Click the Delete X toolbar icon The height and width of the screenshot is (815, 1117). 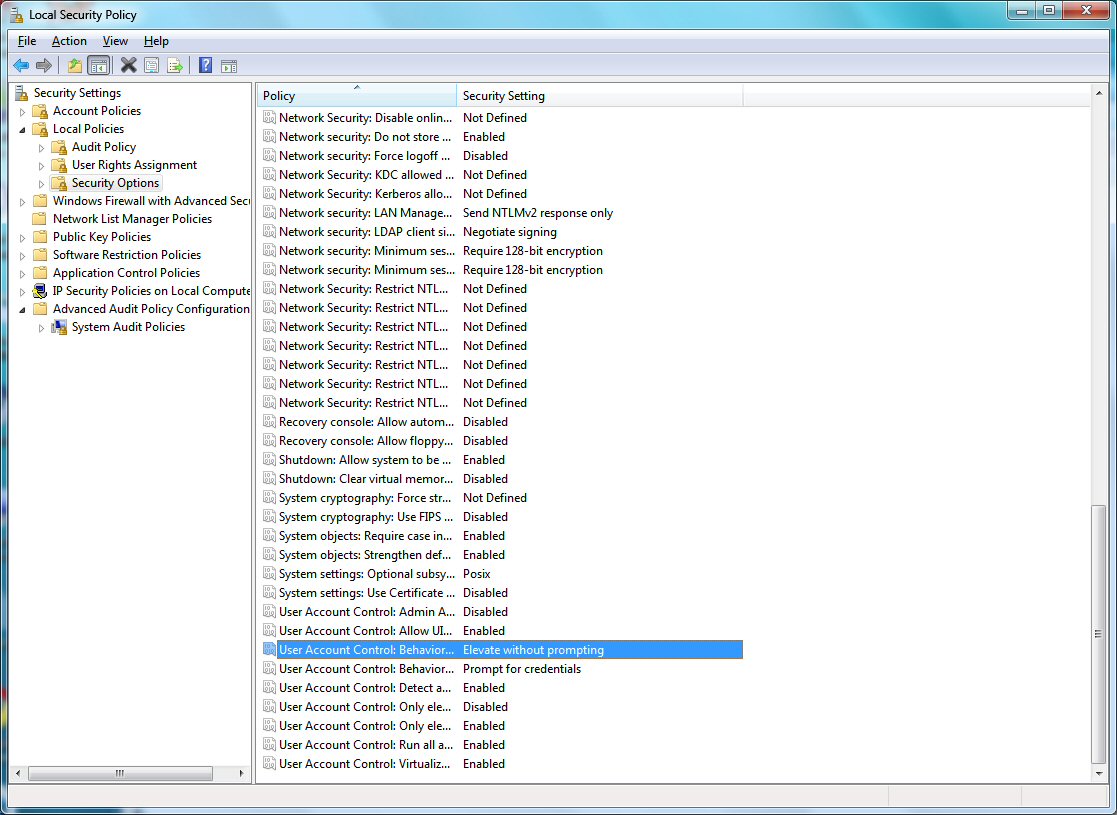(128, 66)
